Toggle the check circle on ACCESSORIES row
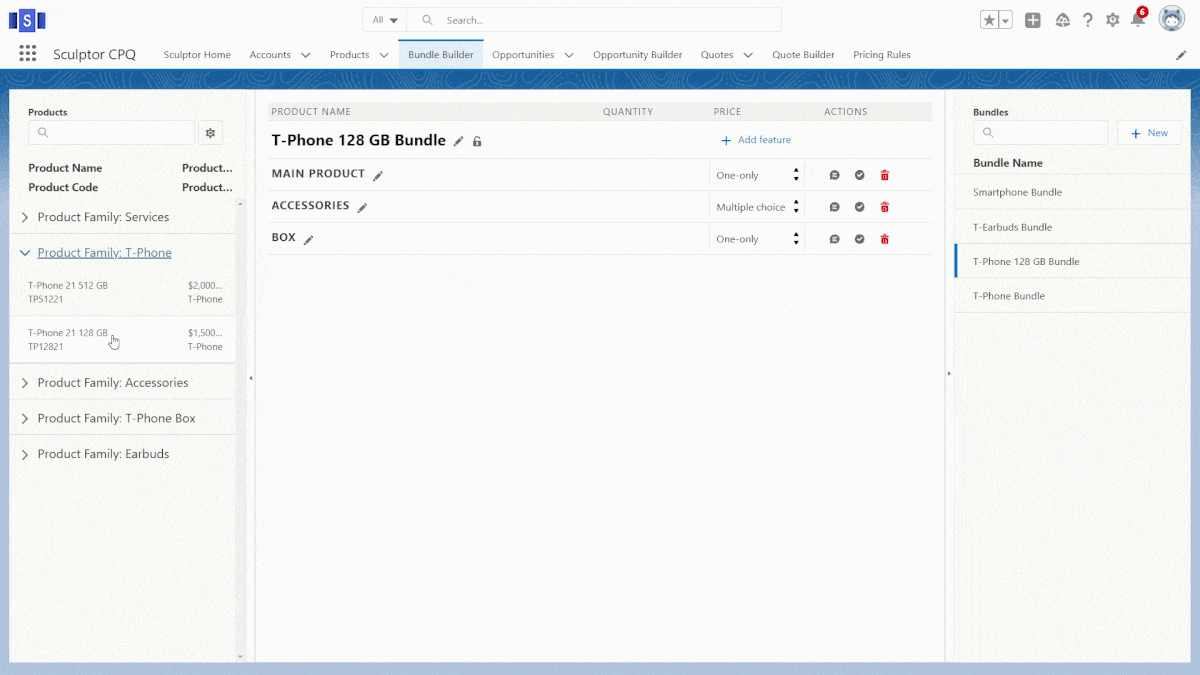This screenshot has width=1200, height=675. click(859, 207)
